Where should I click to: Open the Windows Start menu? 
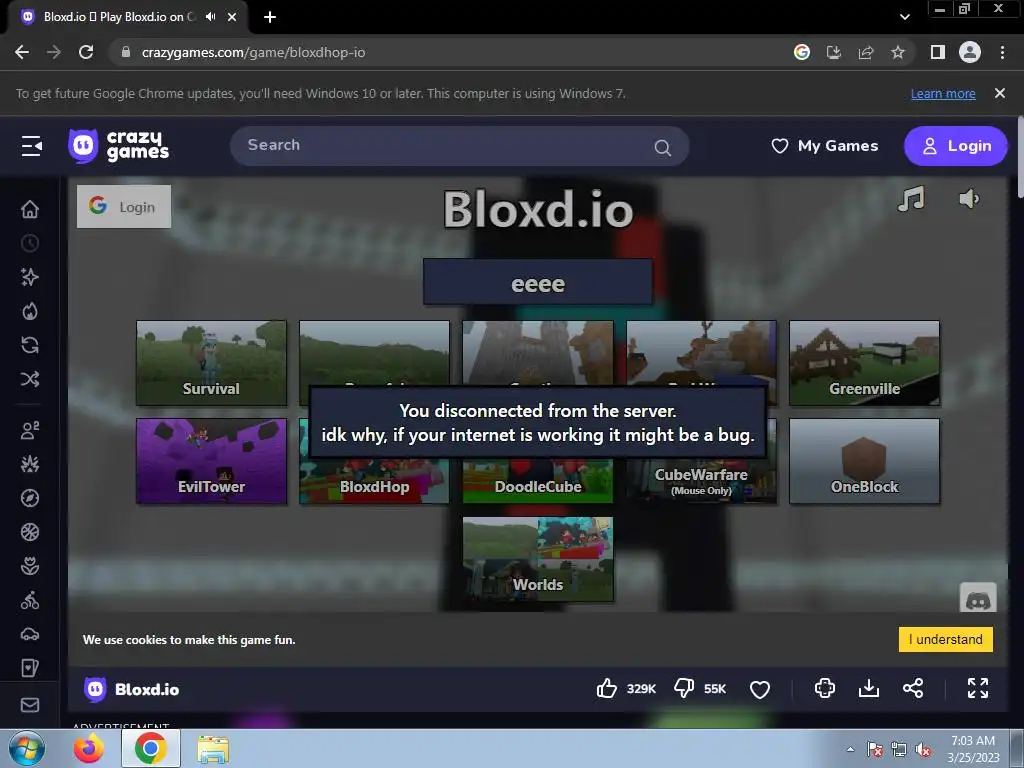pyautogui.click(x=27, y=748)
